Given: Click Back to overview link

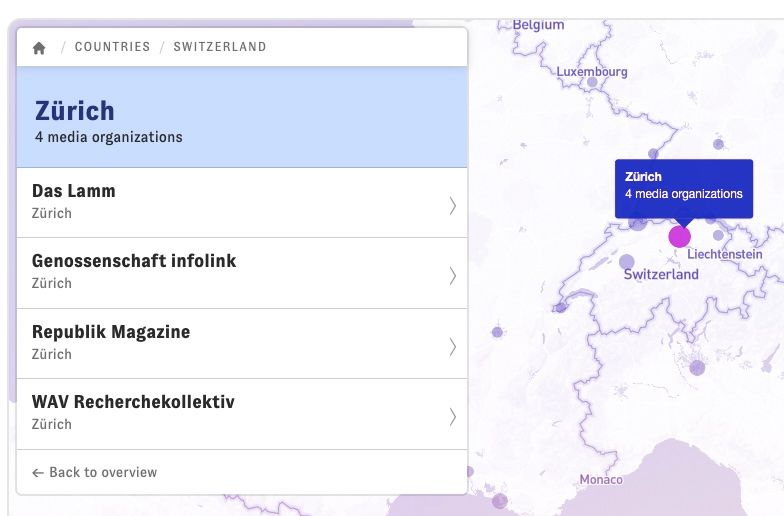Looking at the screenshot, I should coord(94,472).
